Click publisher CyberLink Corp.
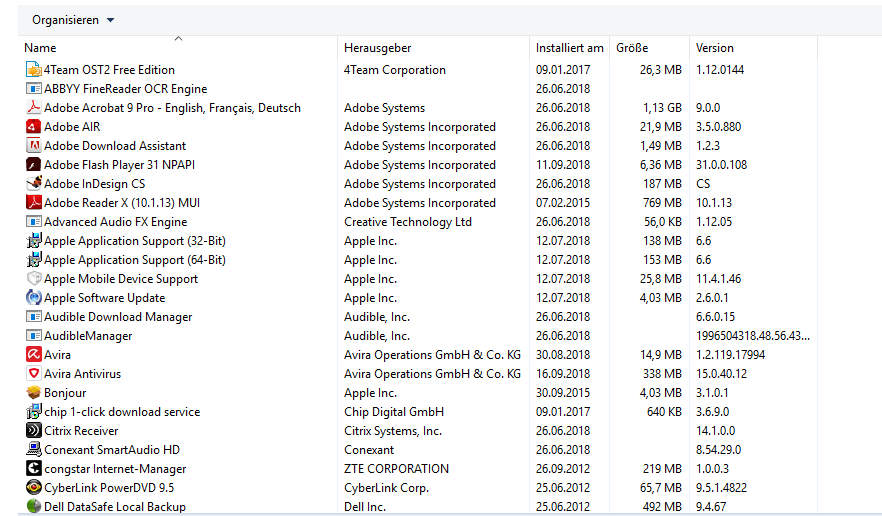The width and height of the screenshot is (882, 516). point(386,488)
